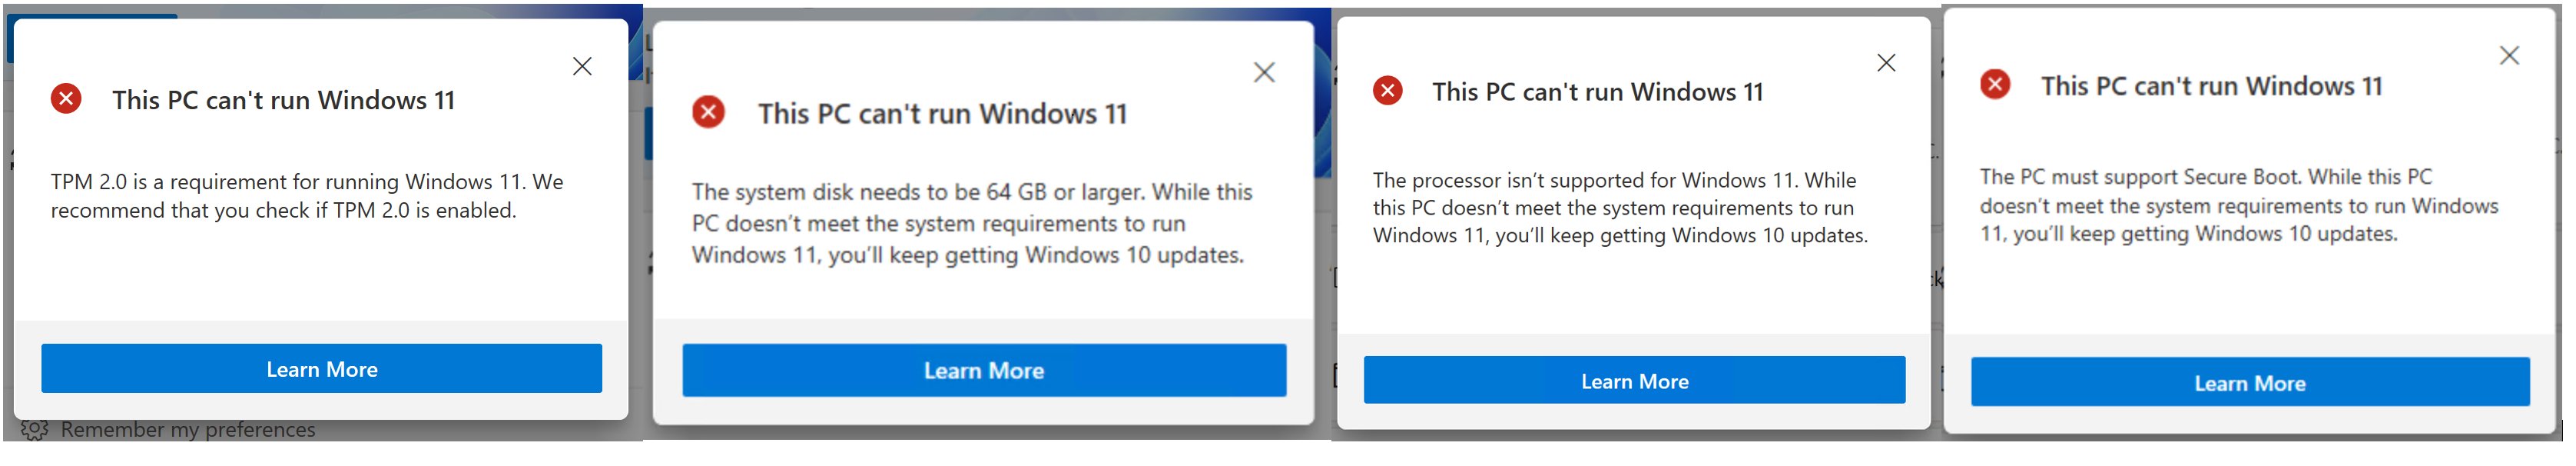The height and width of the screenshot is (466, 2576).
Task: Click the red error icon in the system disk dialog
Action: point(708,112)
